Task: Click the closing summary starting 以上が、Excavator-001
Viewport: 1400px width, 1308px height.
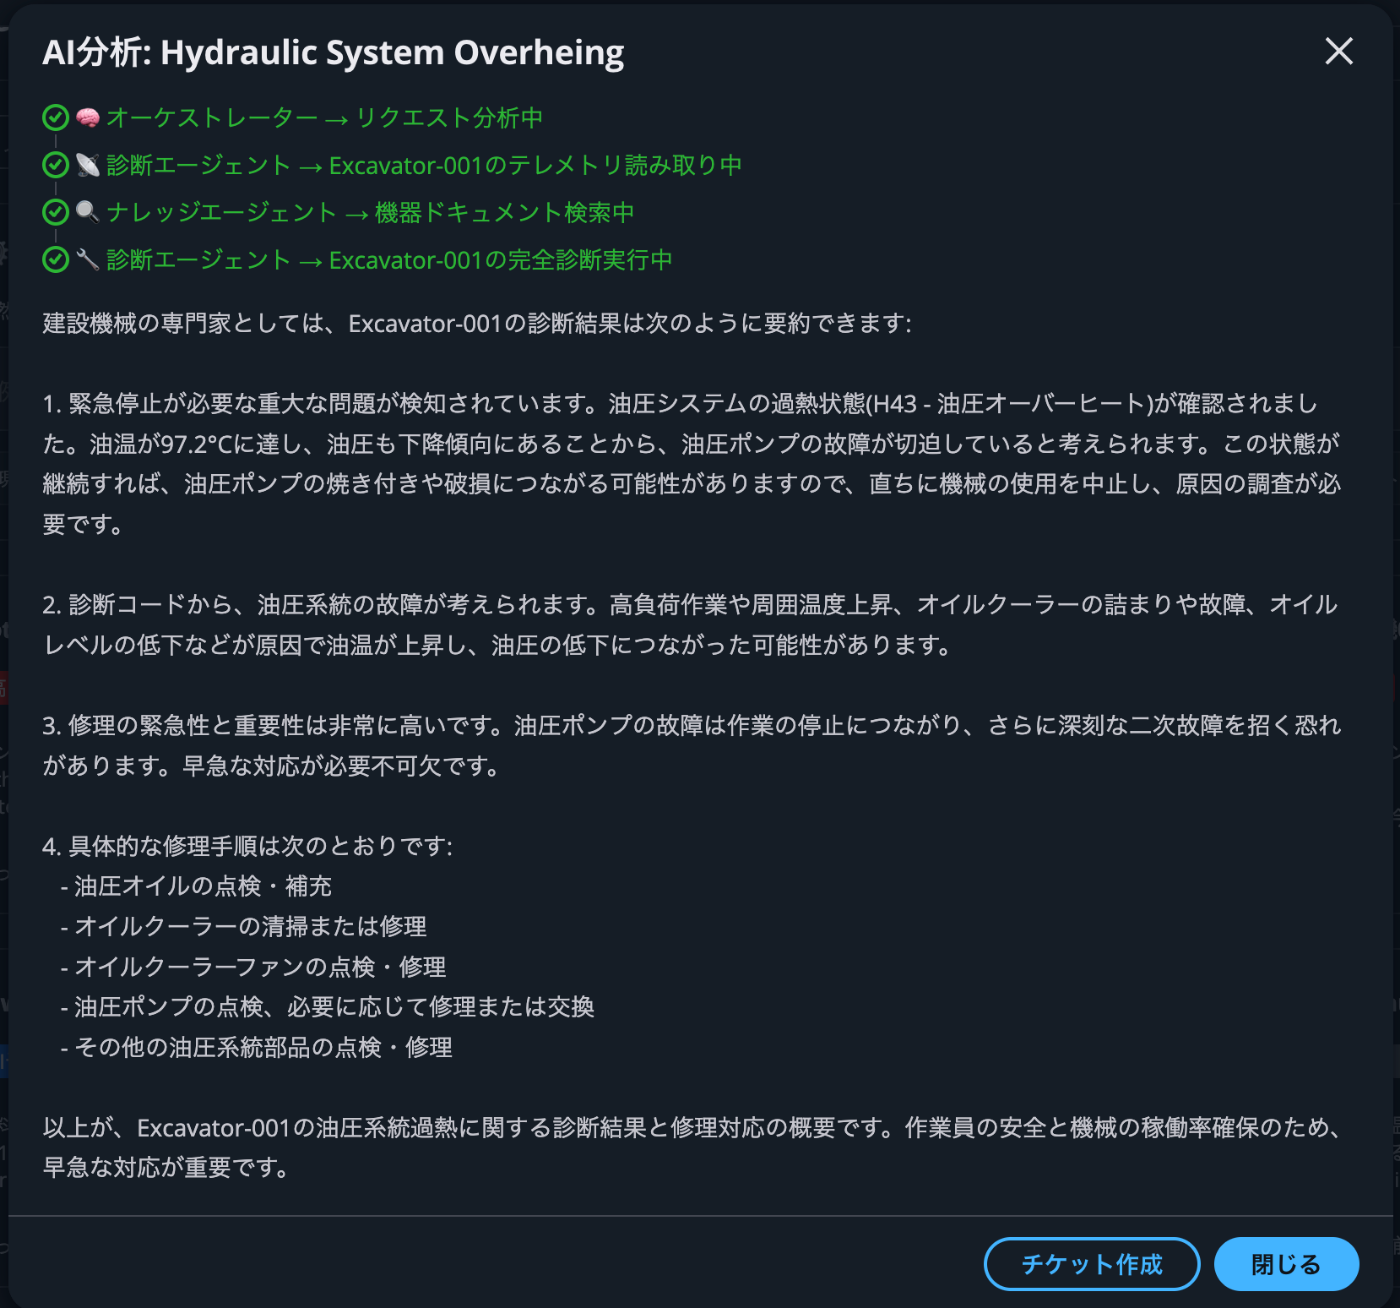Action: [x=692, y=1147]
